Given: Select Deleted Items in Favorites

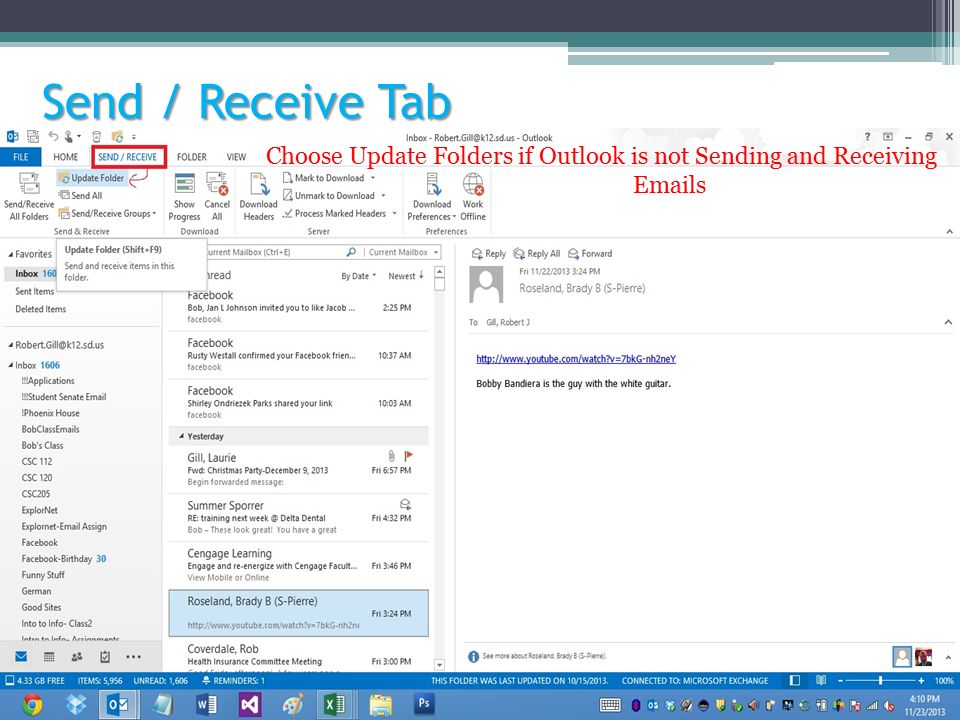Looking at the screenshot, I should coord(40,309).
